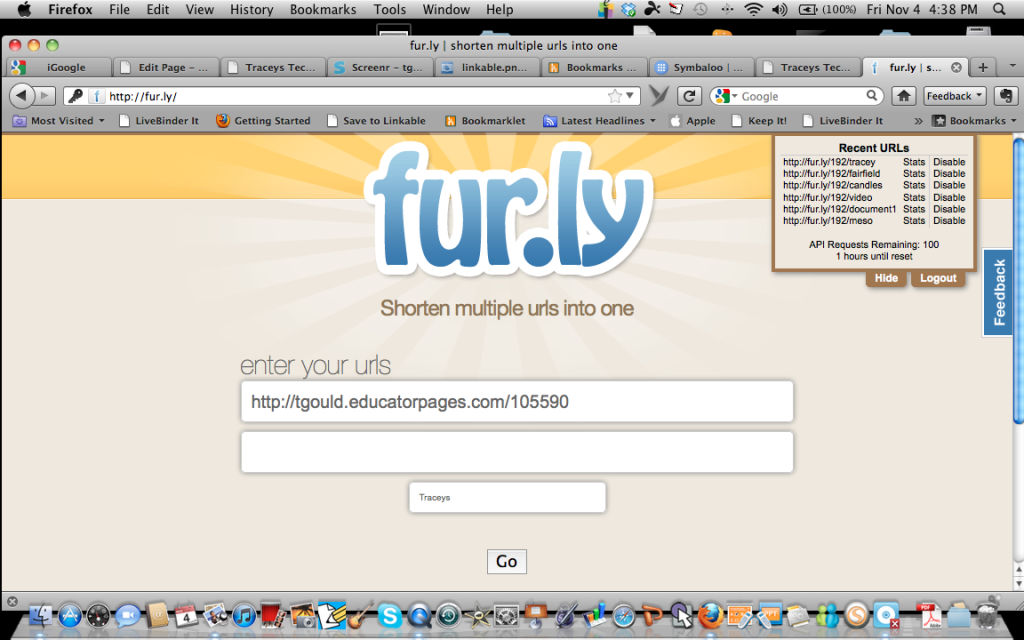The width and height of the screenshot is (1024, 640).
Task: Click the search magnifier in Google box
Action: [872, 95]
